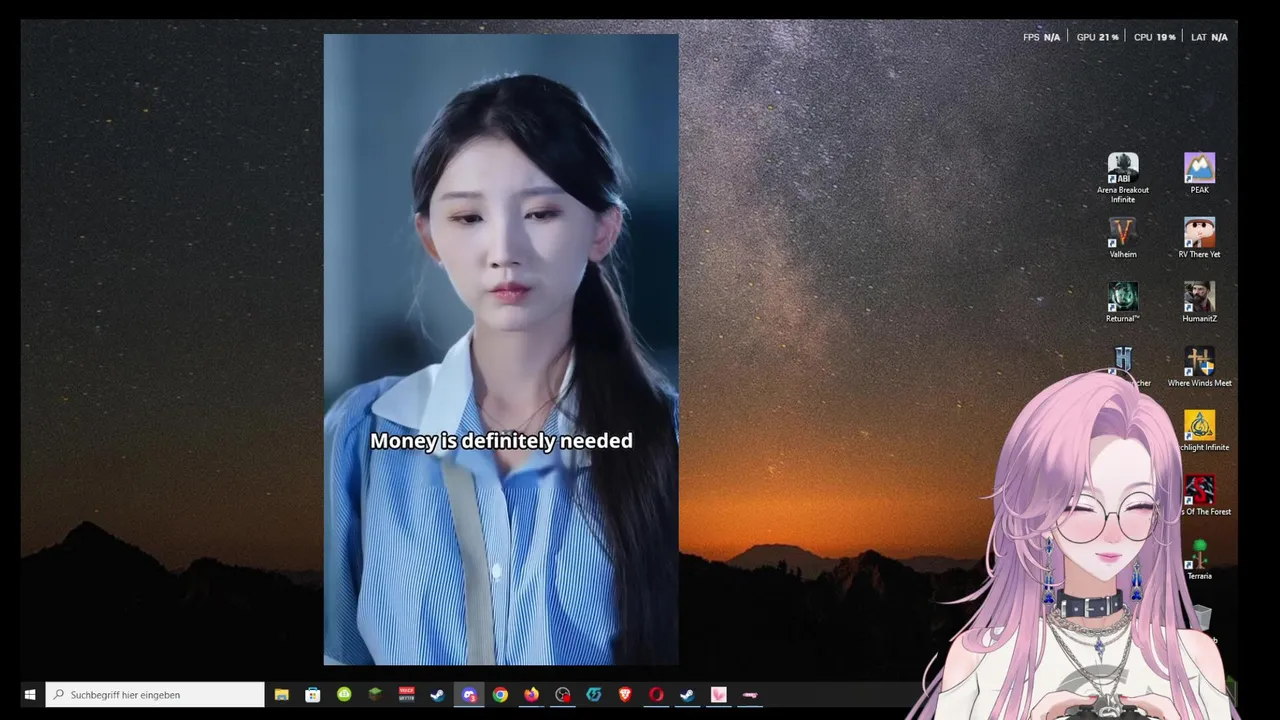This screenshot has width=1280, height=720.
Task: Open Firefox from the taskbar
Action: 531,694
